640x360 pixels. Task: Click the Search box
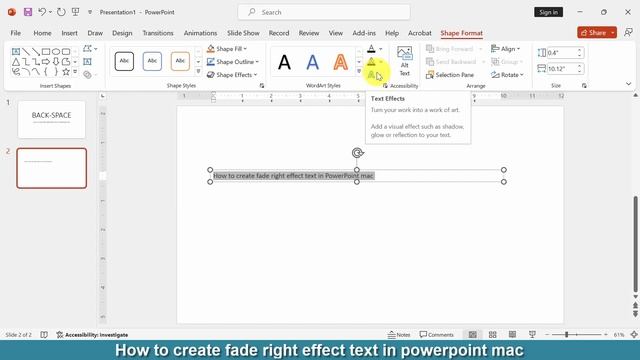324,12
